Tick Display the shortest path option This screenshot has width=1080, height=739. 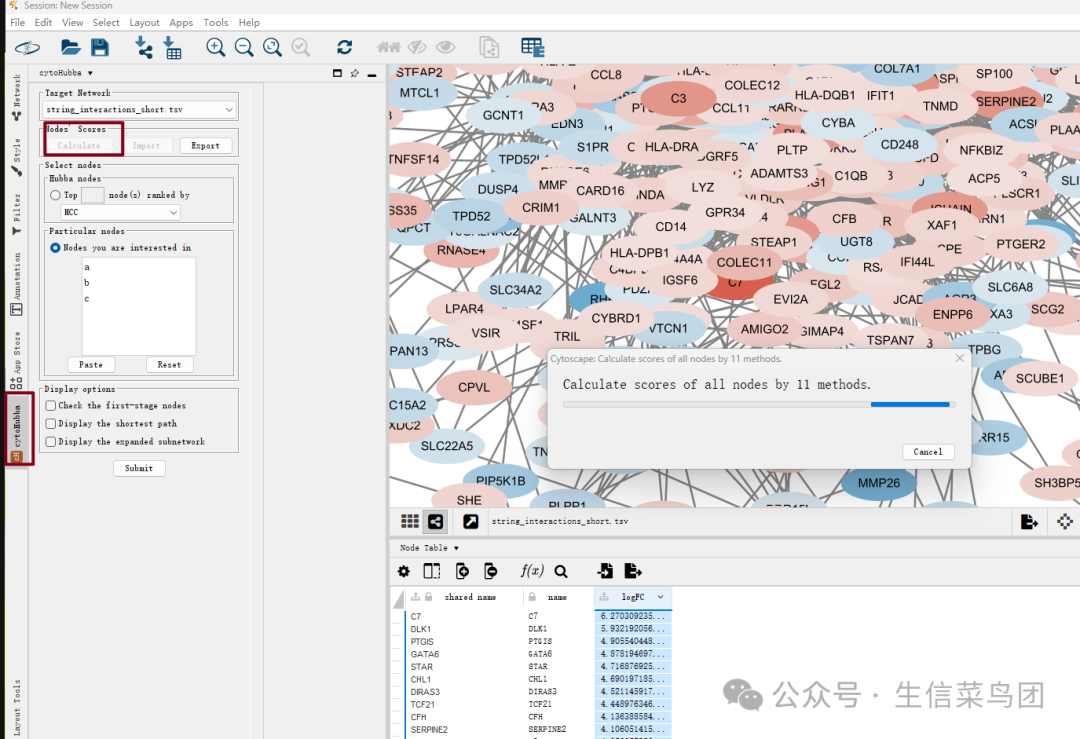(51, 424)
